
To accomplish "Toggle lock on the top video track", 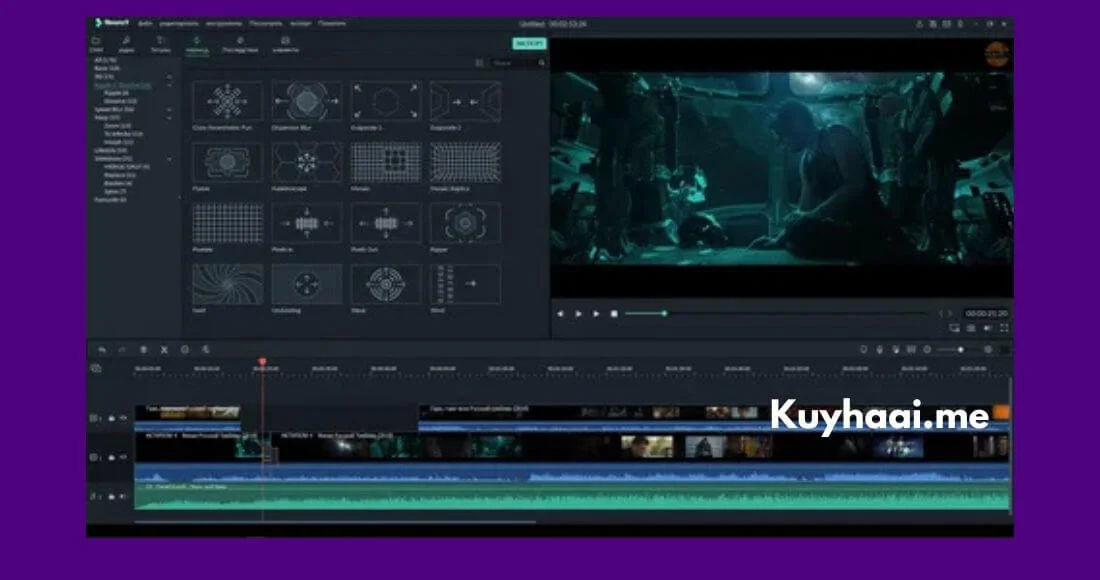I will pyautogui.click(x=112, y=419).
